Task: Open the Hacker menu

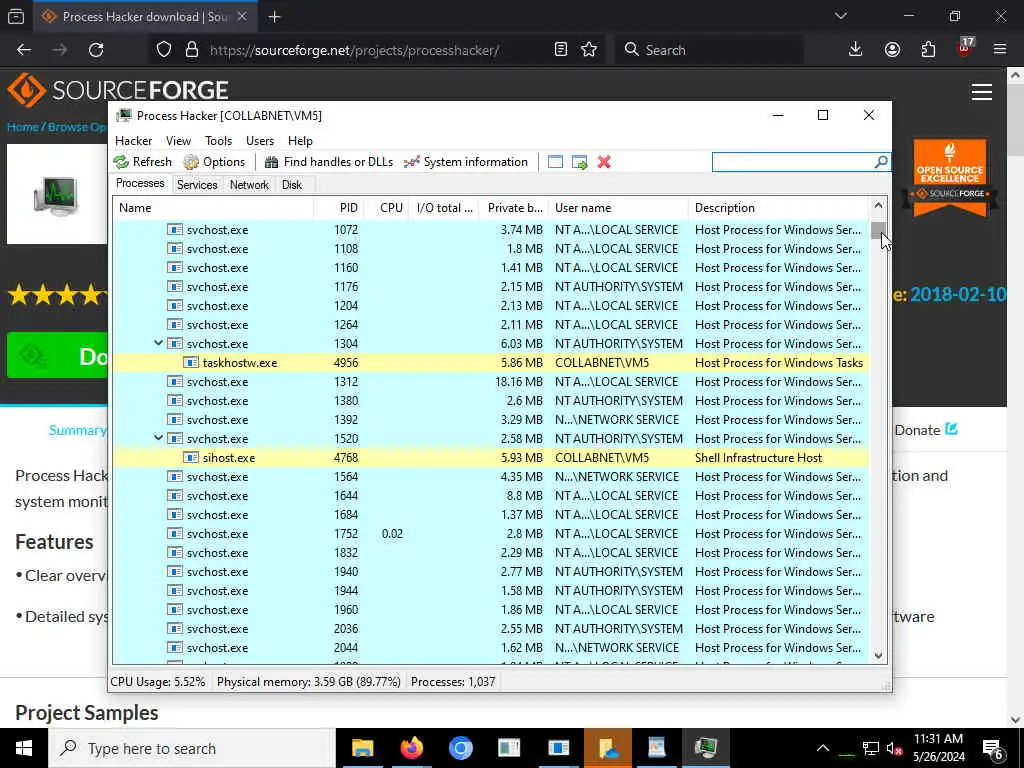Action: pyautogui.click(x=133, y=140)
